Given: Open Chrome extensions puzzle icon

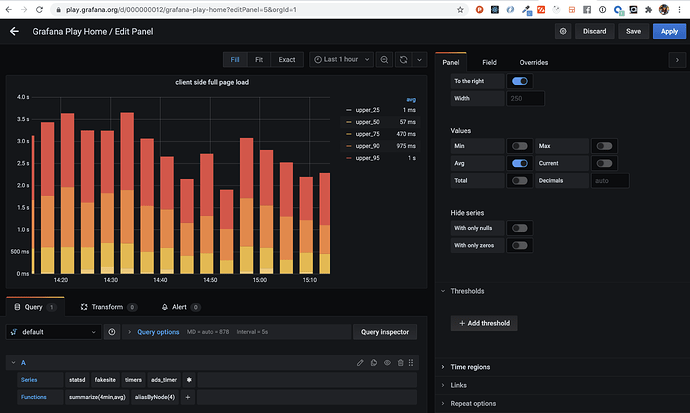Looking at the screenshot, I should (x=648, y=9).
